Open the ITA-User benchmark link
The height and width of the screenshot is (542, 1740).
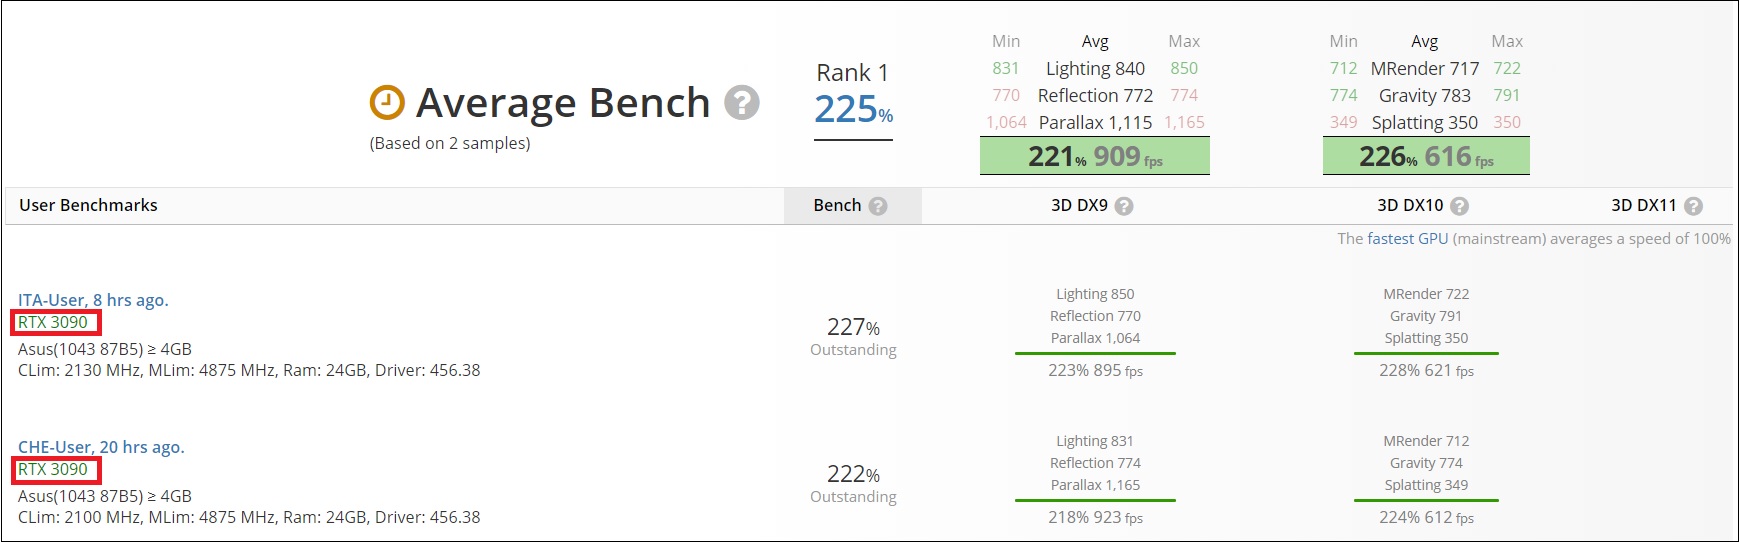(x=93, y=300)
